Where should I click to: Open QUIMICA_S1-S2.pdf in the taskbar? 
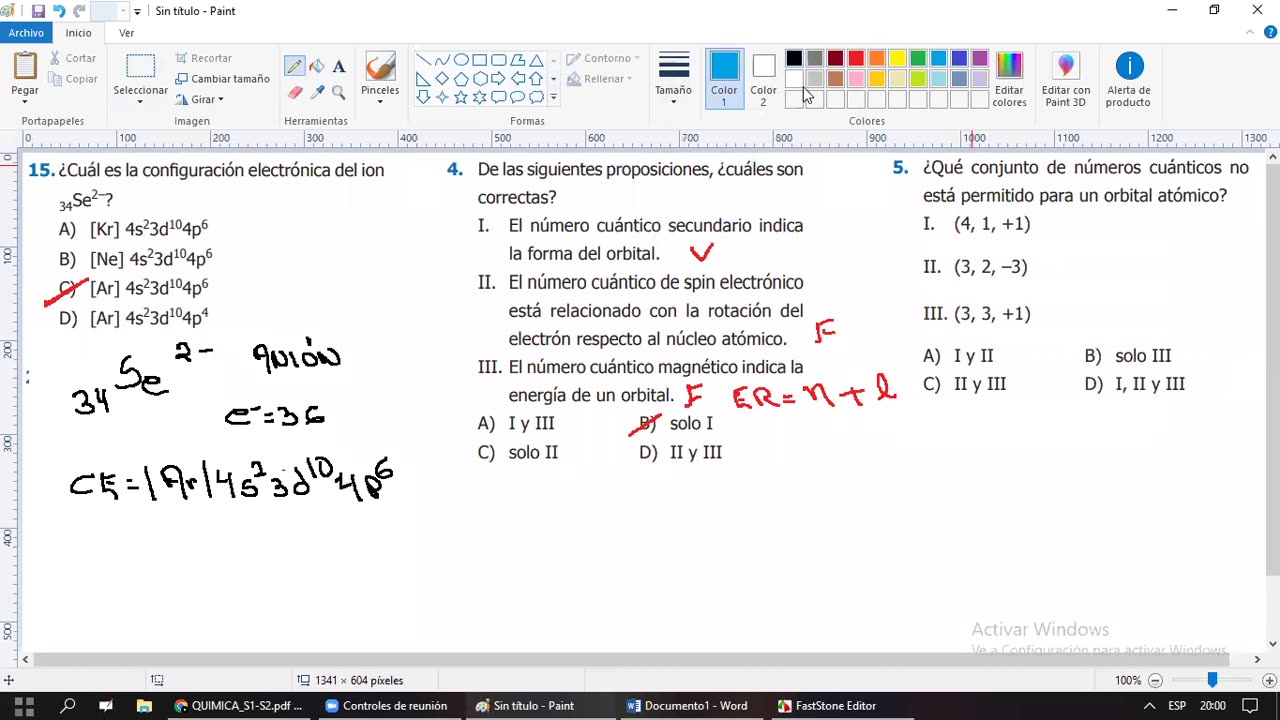pyautogui.click(x=238, y=706)
